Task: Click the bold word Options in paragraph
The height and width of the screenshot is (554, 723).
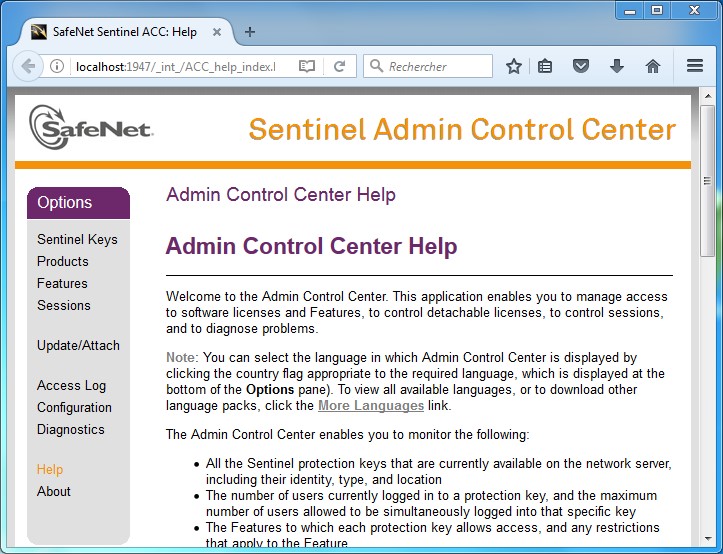Action: (270, 389)
